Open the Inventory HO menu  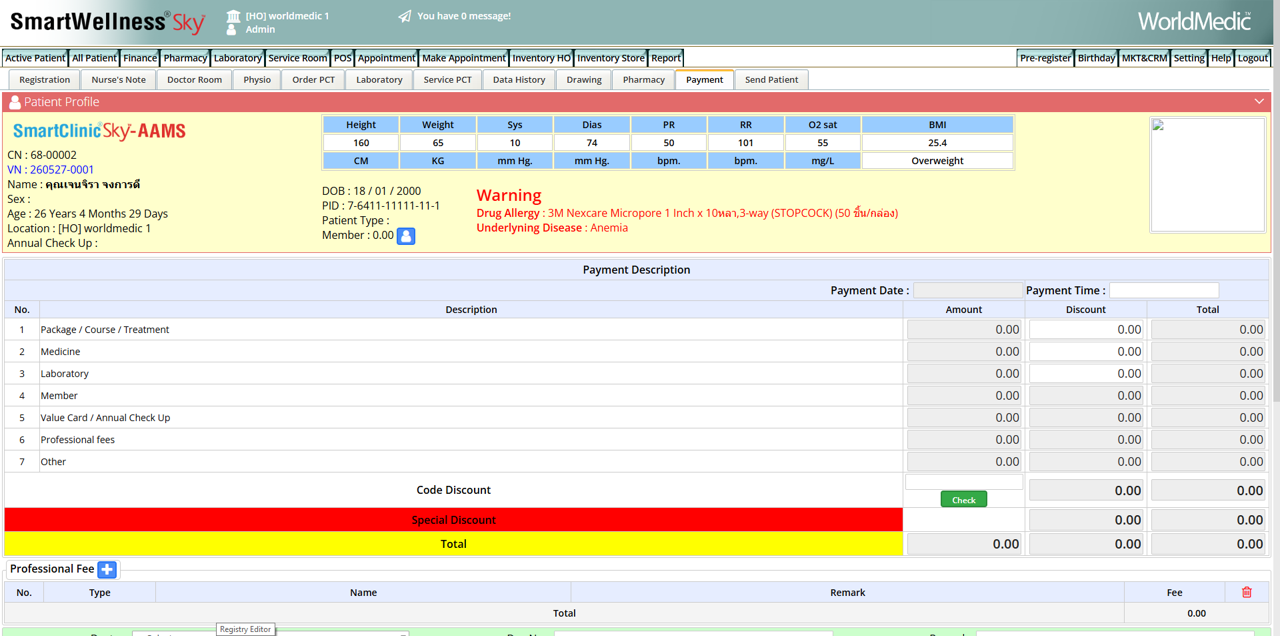coord(542,58)
